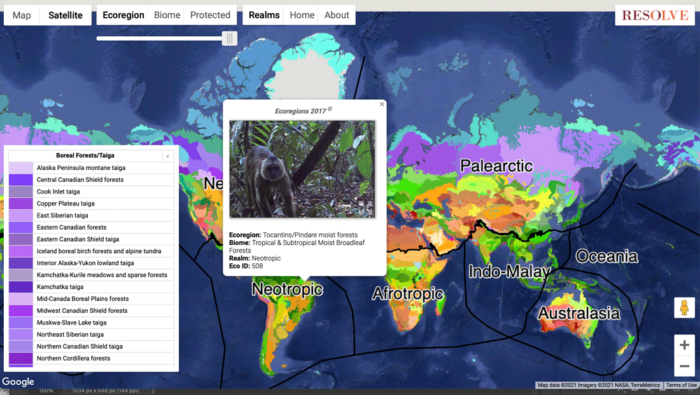Image resolution: width=700 pixels, height=395 pixels.
Task: Click the RESOLVE logo
Action: tap(655, 15)
